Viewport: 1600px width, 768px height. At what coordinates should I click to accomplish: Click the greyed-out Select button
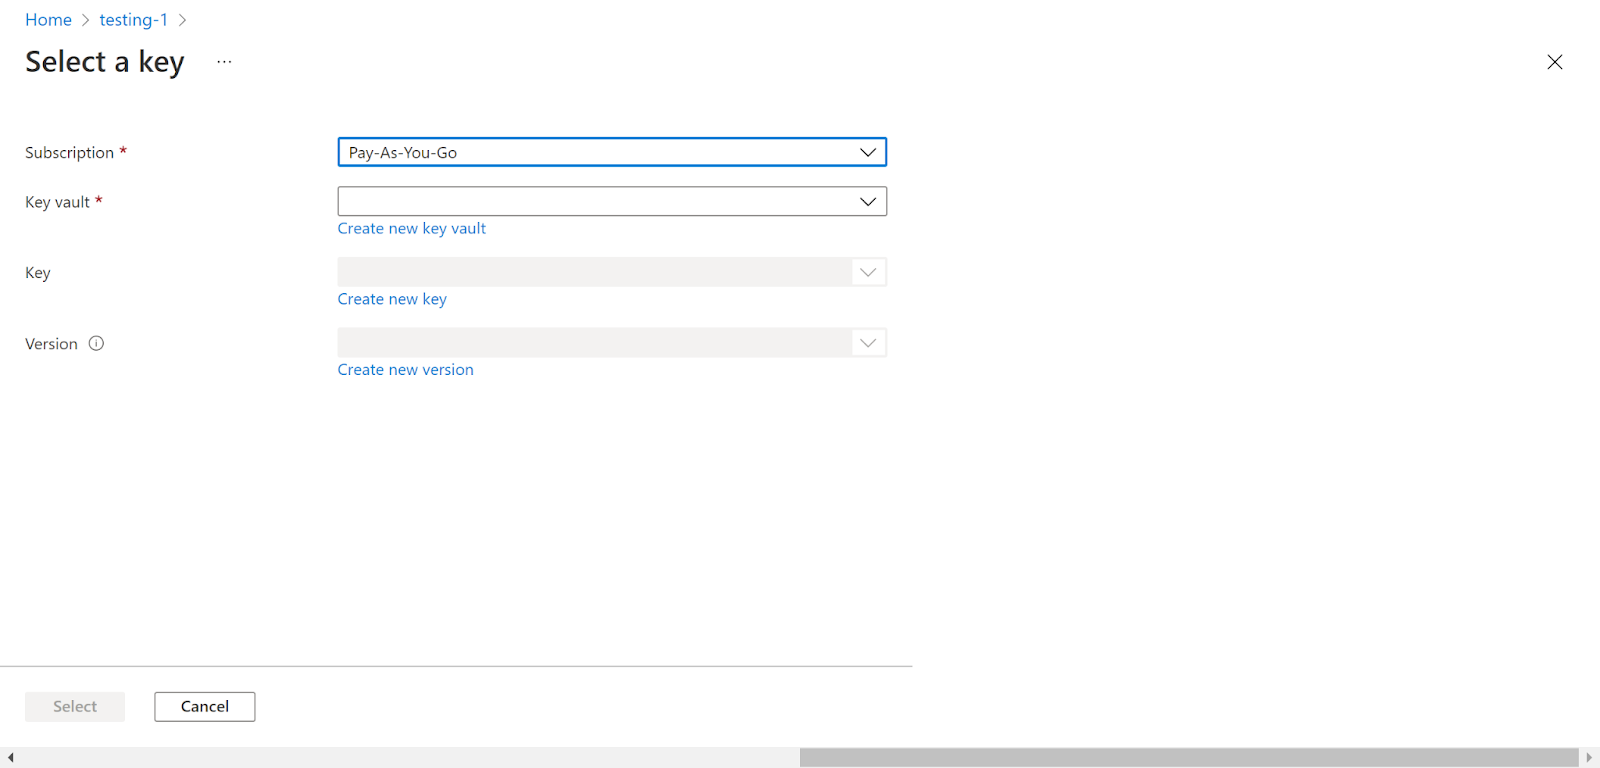point(75,707)
